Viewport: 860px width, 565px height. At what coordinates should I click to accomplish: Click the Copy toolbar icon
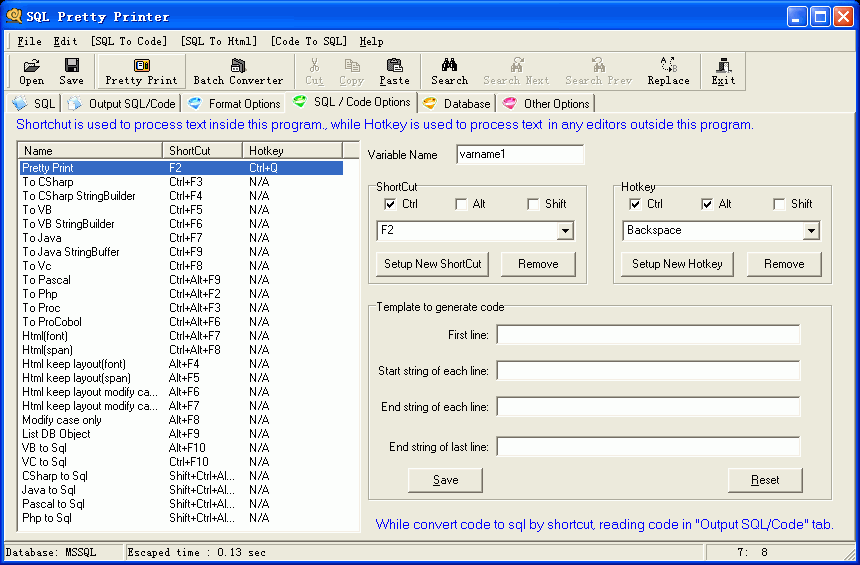pyautogui.click(x=352, y=71)
